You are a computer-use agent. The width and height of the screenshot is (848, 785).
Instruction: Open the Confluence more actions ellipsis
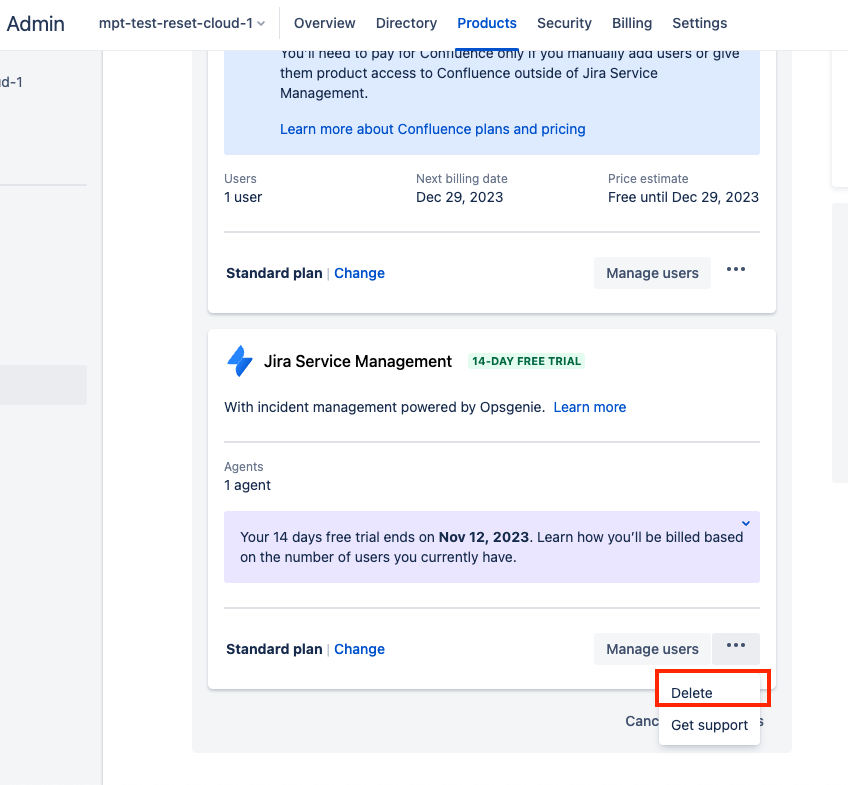[736, 269]
